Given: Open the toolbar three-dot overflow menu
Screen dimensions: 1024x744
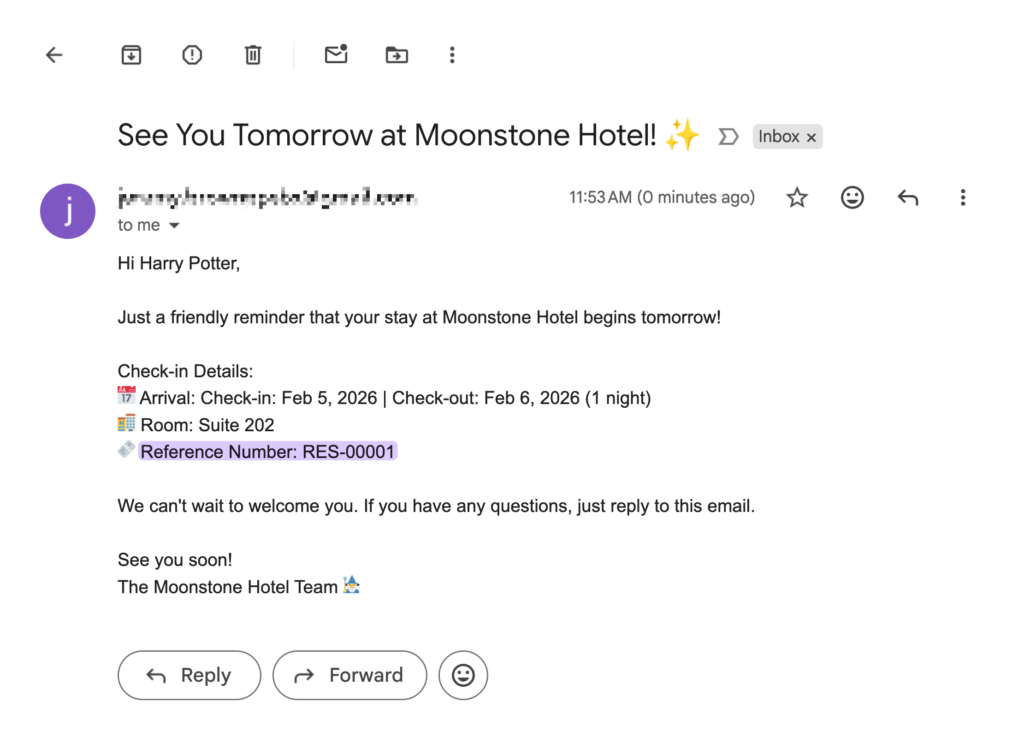Looking at the screenshot, I should pos(452,55).
